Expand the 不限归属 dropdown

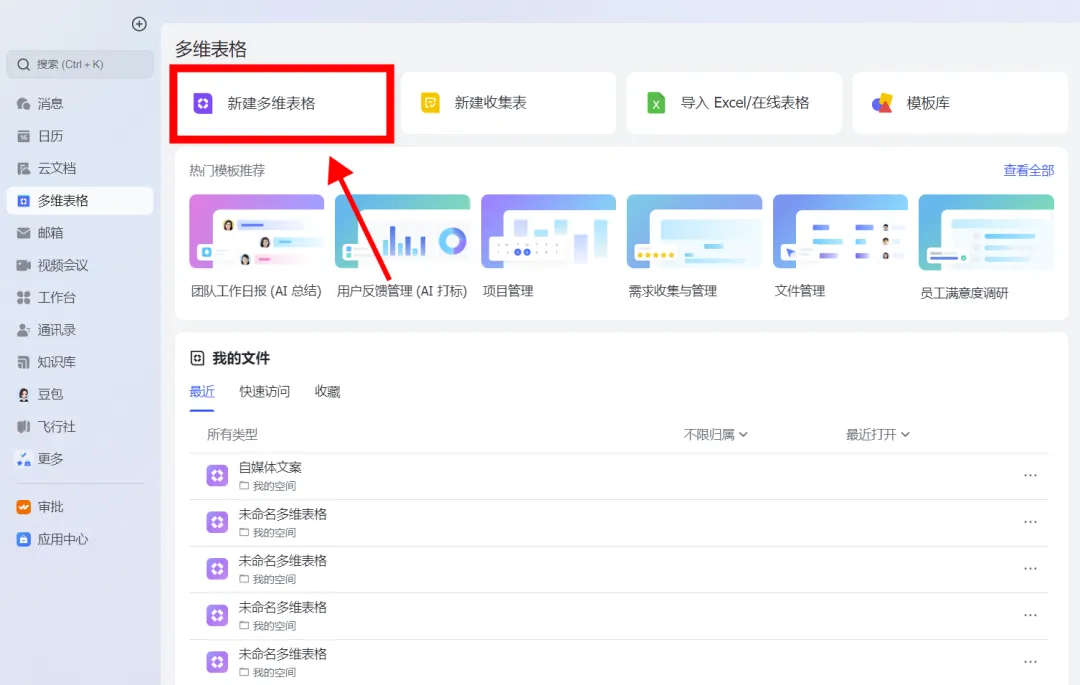[x=715, y=434]
